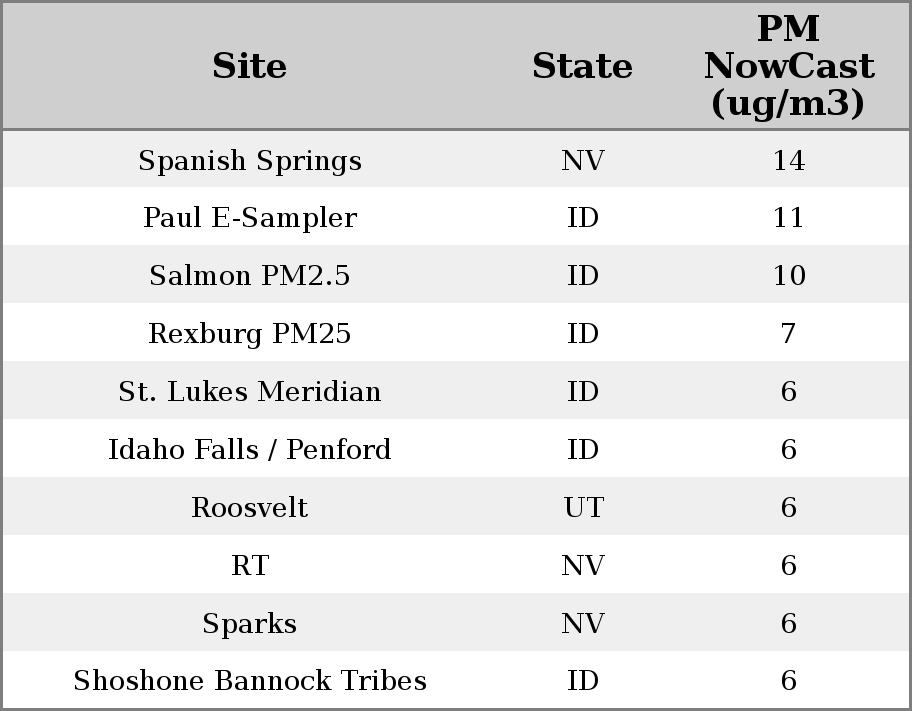The image size is (912, 711).
Task: Click the RT site name
Action: pos(249,566)
